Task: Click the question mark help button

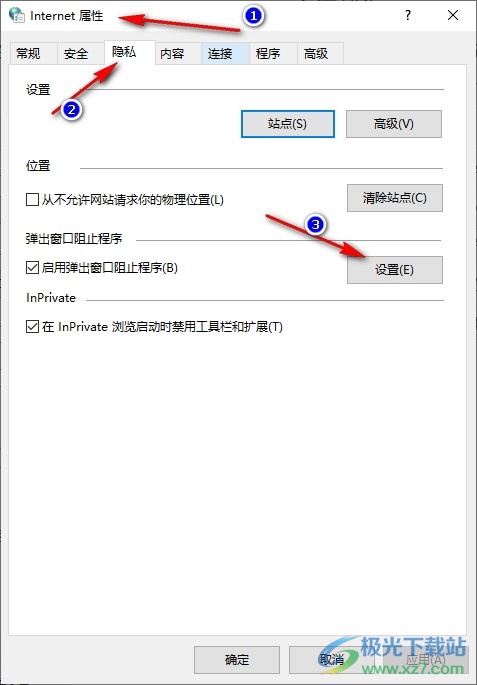Action: click(x=408, y=15)
